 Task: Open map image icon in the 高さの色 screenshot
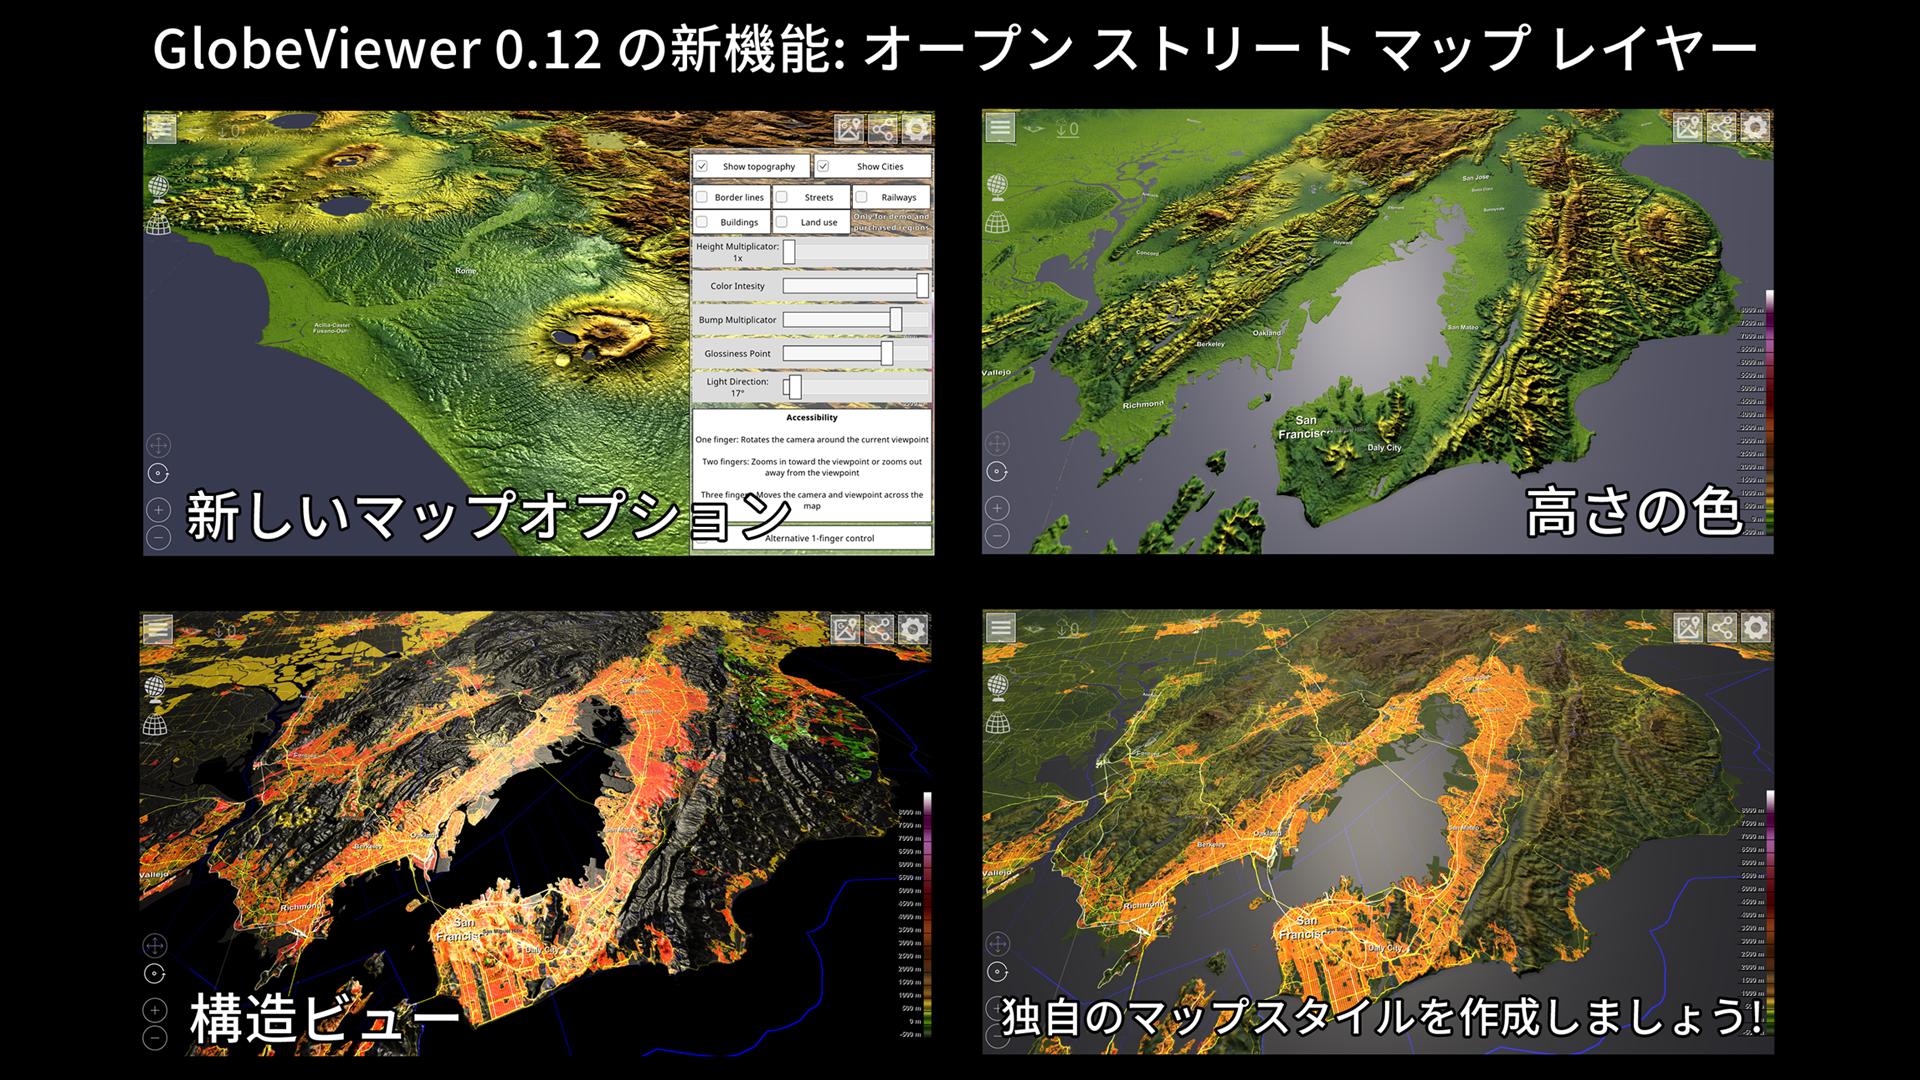point(1688,127)
